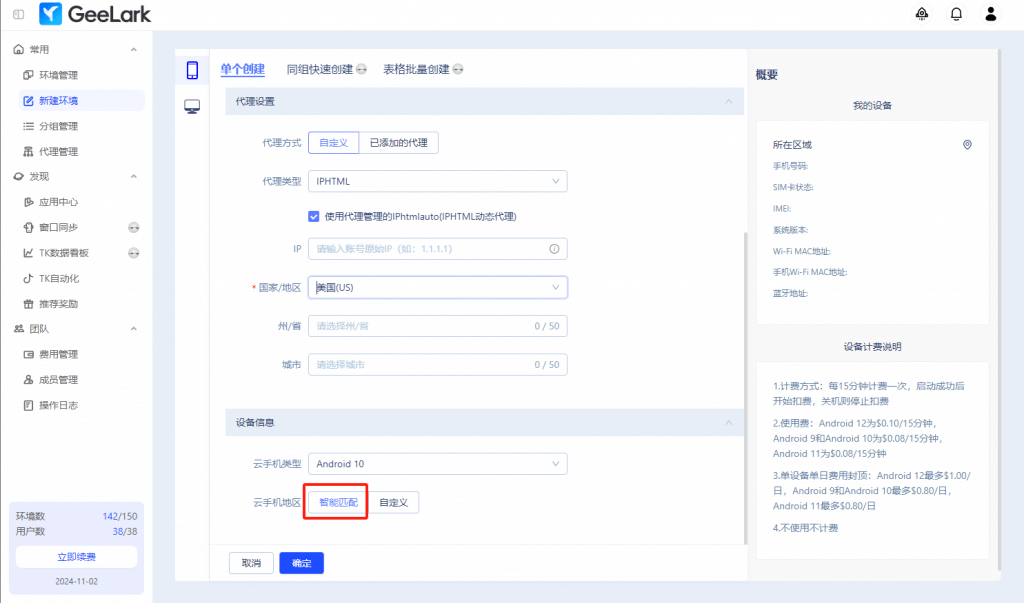This screenshot has width=1024, height=603.
Task: Choose 自定义 for cloud phone region
Action: coord(394,502)
